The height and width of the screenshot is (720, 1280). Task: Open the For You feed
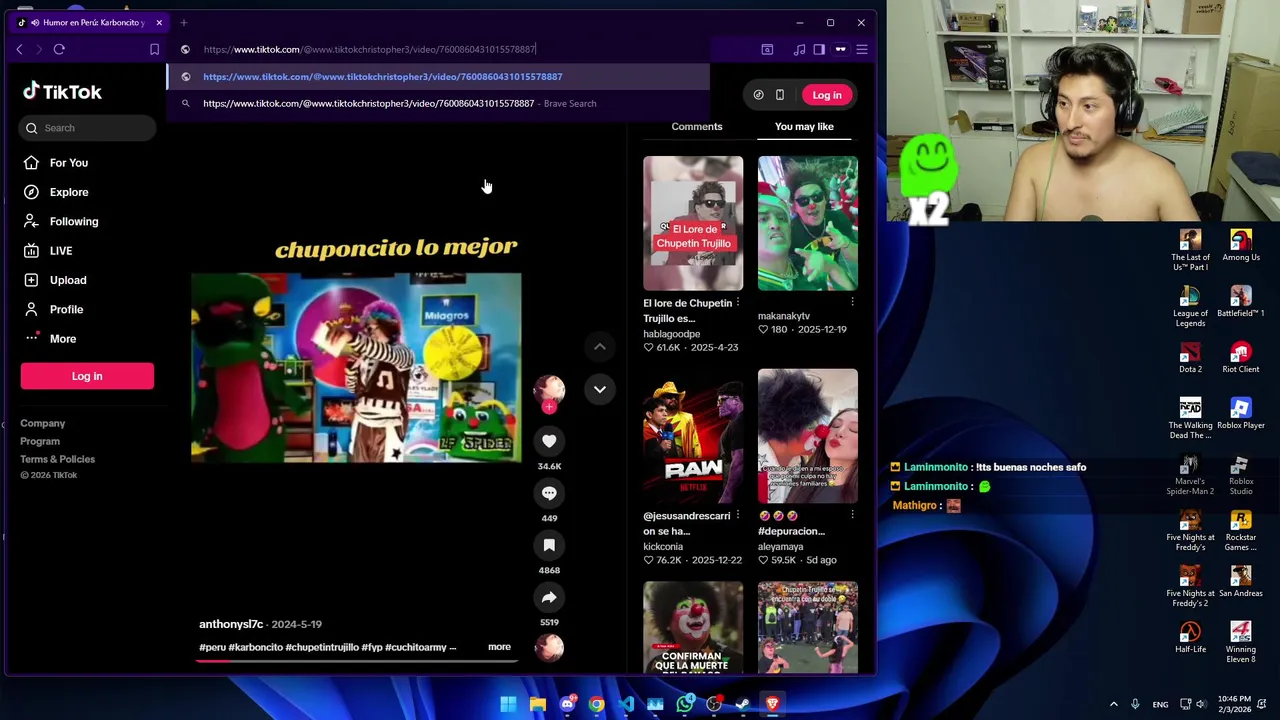tap(68, 162)
